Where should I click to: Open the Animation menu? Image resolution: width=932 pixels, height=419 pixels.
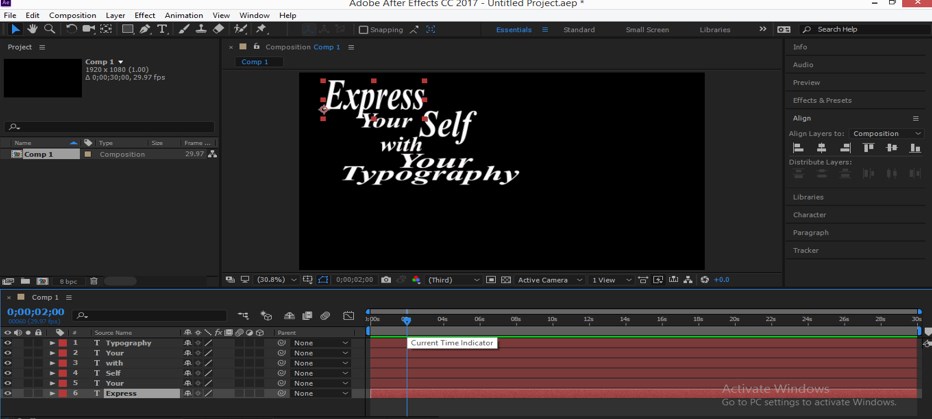click(184, 15)
